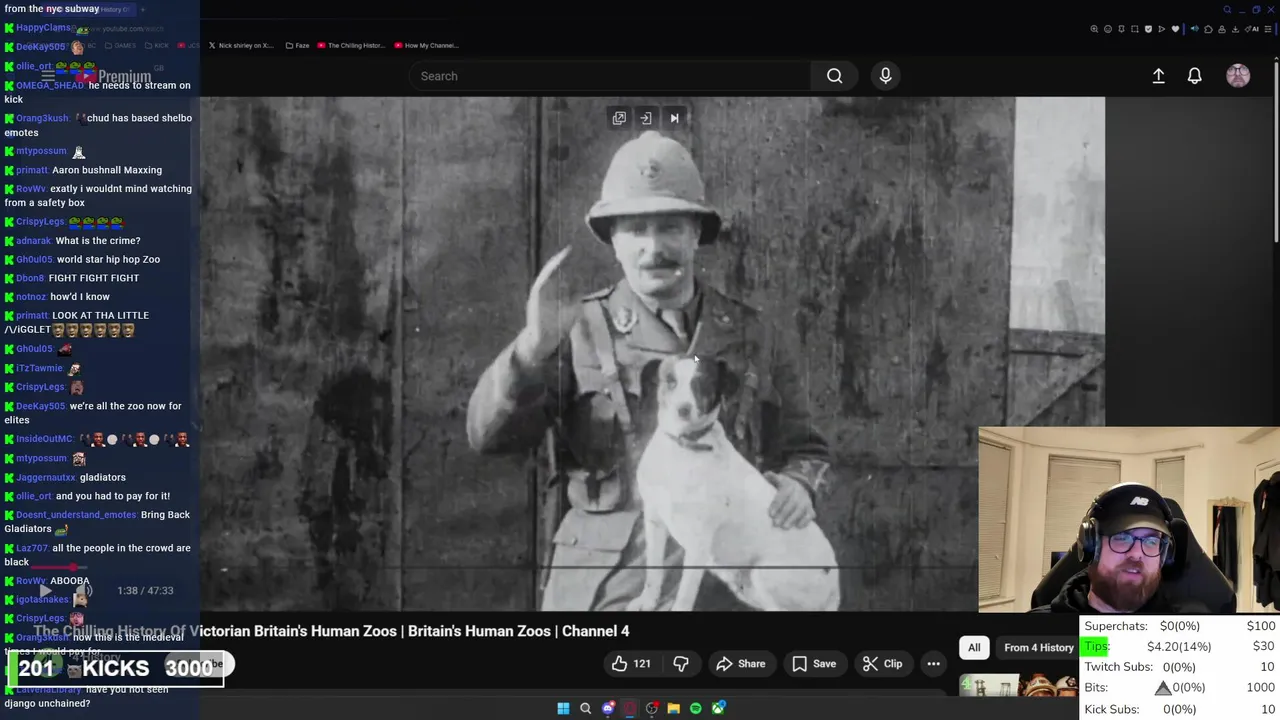The width and height of the screenshot is (1280, 720).
Task: Click the YouTube search magnifier button
Action: tap(834, 76)
